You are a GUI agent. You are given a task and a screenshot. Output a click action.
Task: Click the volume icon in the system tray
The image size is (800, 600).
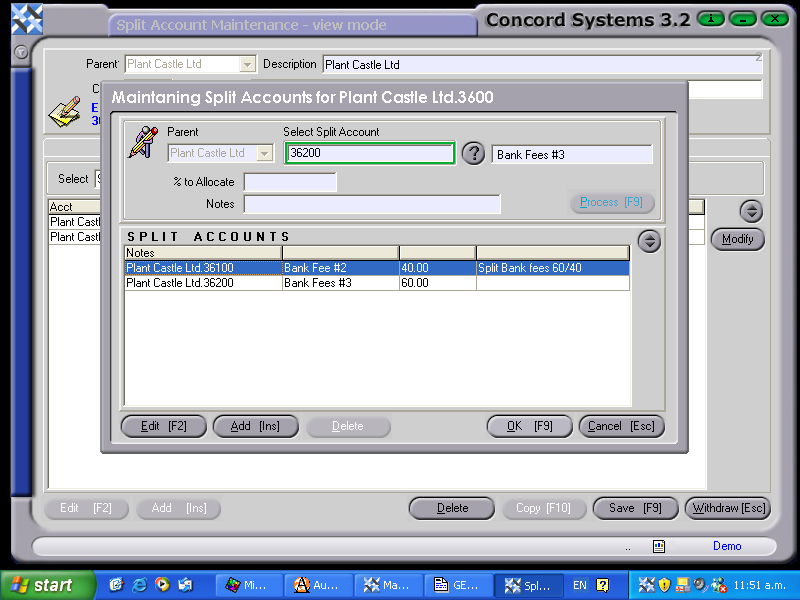(697, 584)
